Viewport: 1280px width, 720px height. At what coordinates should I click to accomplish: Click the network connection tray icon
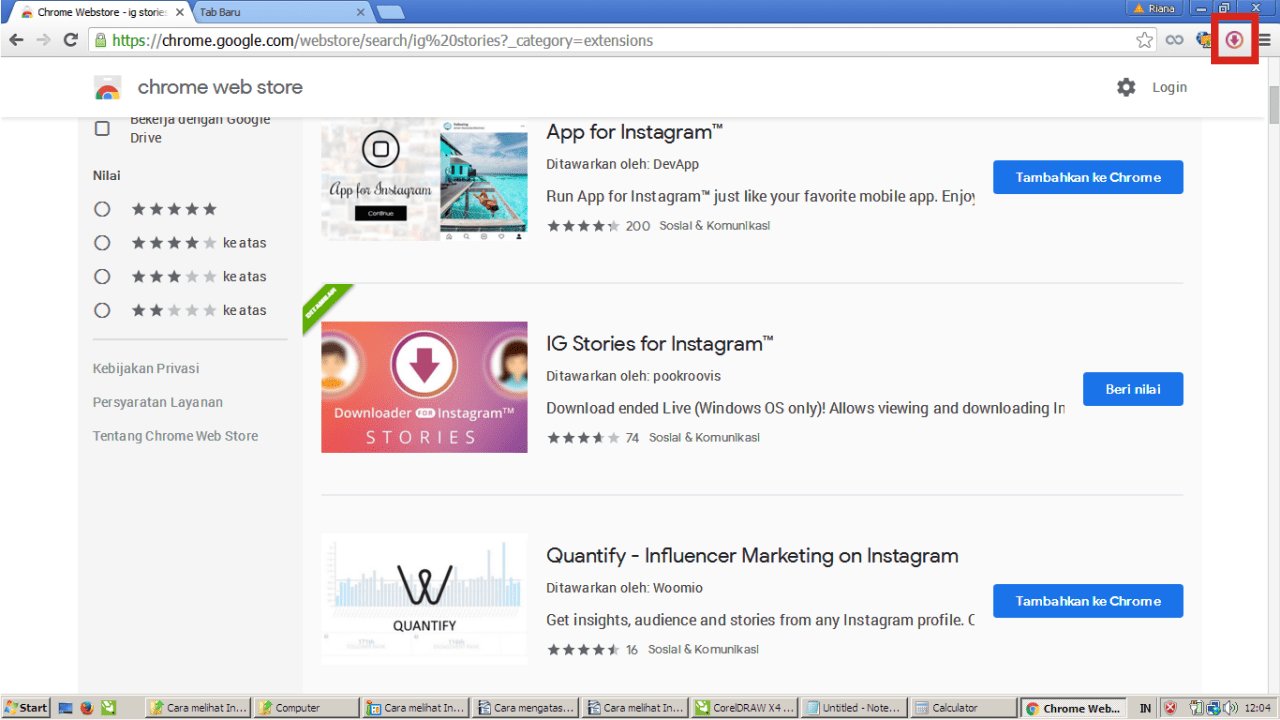[x=1212, y=708]
